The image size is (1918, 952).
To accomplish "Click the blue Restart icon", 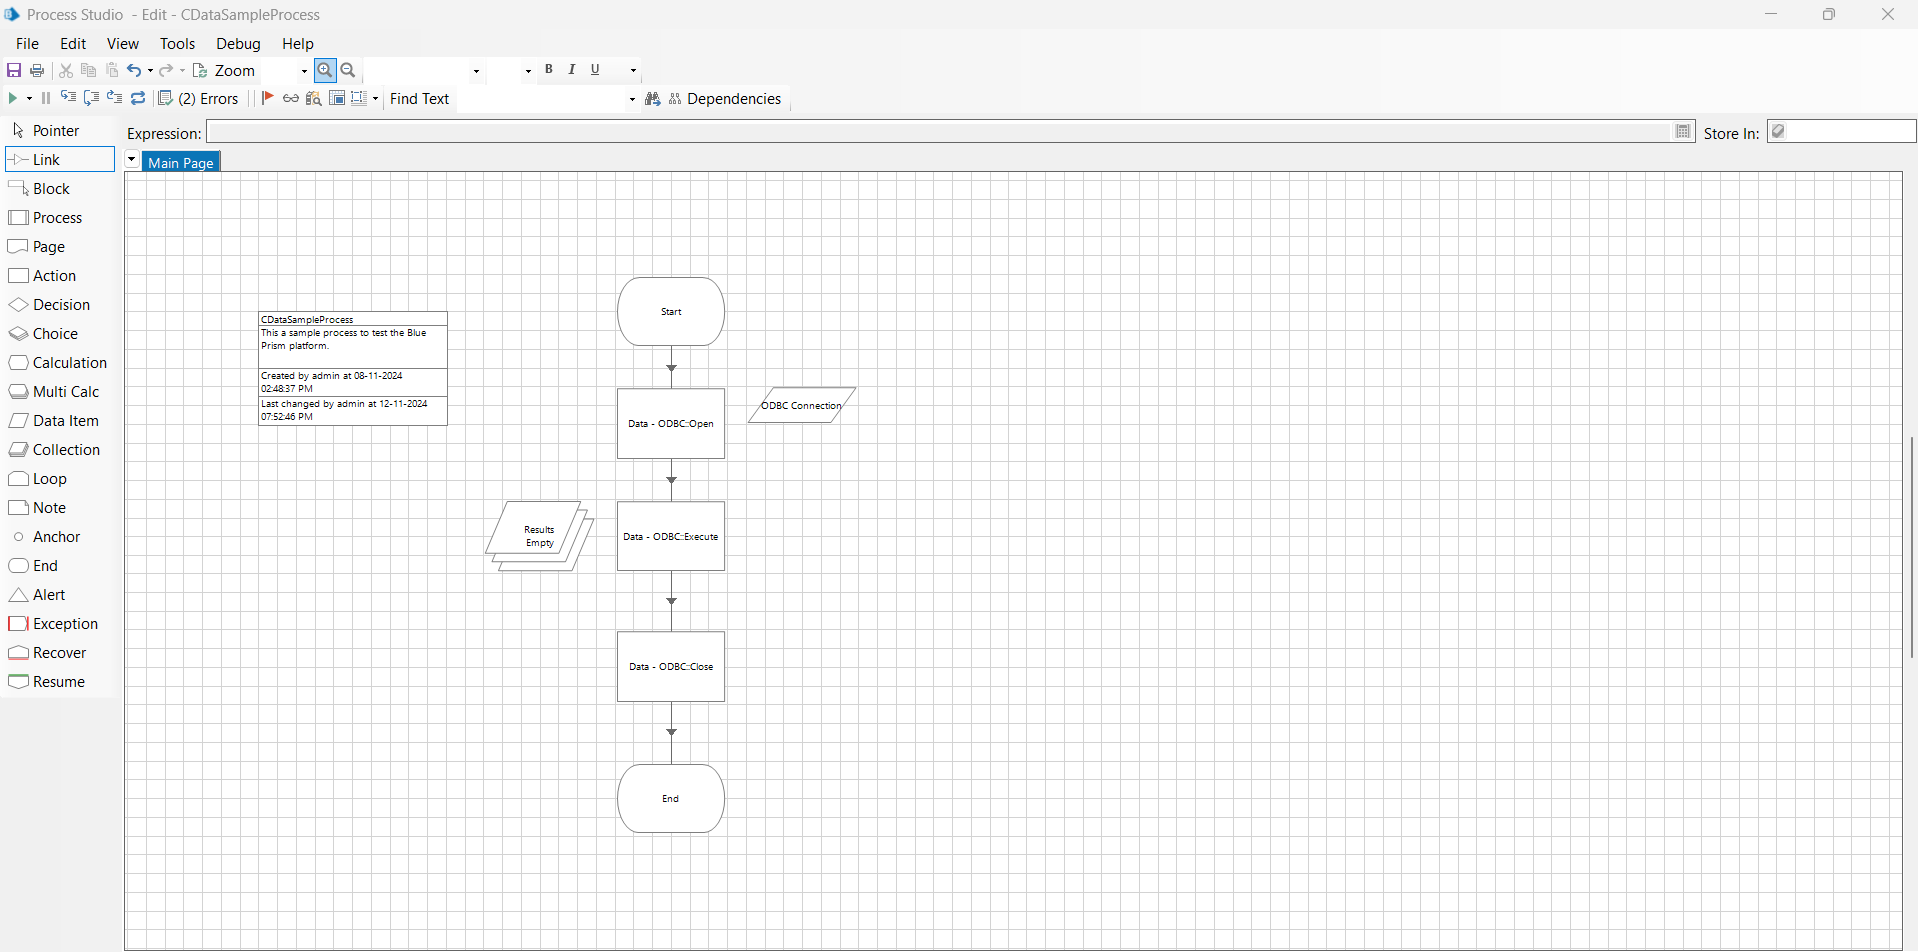I will (139, 98).
